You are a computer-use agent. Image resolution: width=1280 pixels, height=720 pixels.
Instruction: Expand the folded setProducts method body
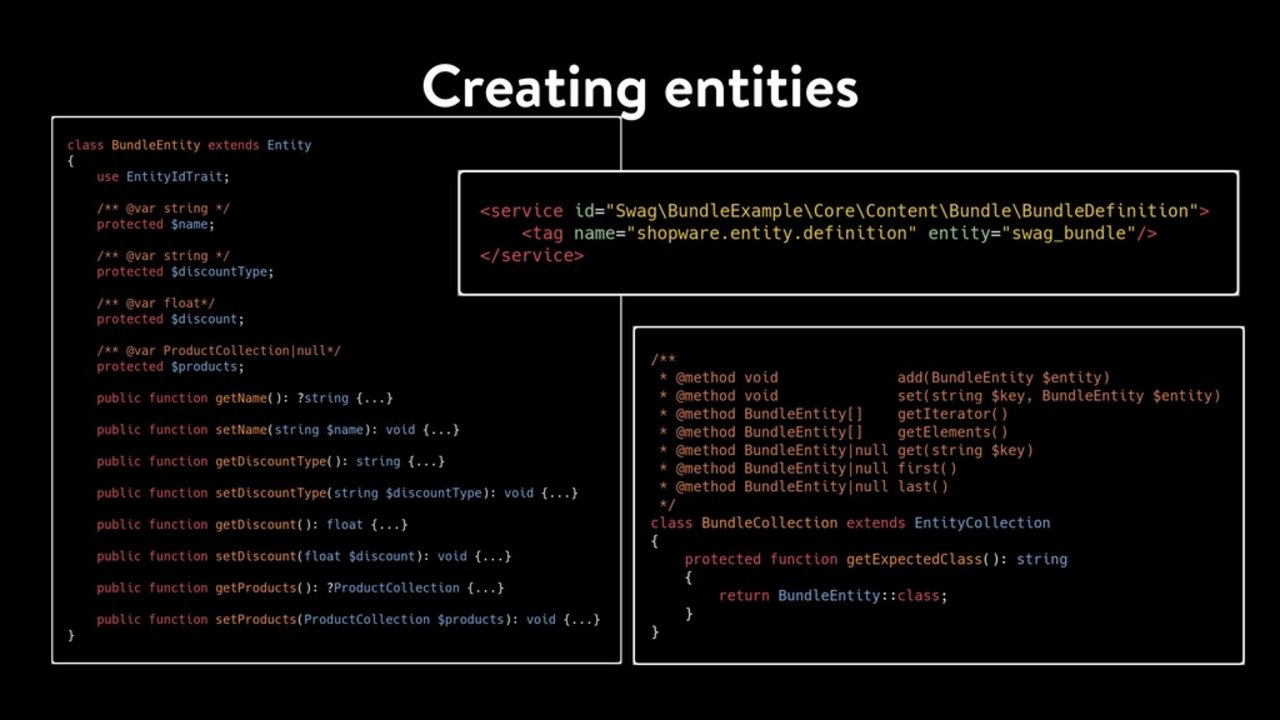pos(581,619)
